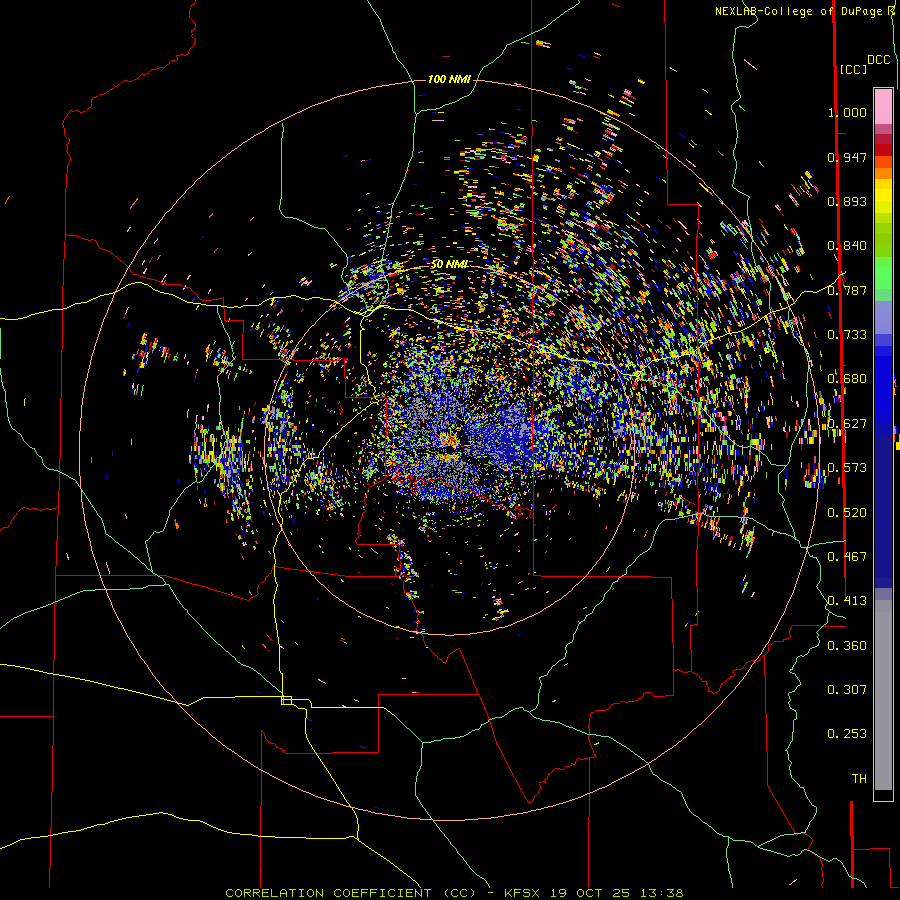Click the 0.413 legend value

point(847,601)
